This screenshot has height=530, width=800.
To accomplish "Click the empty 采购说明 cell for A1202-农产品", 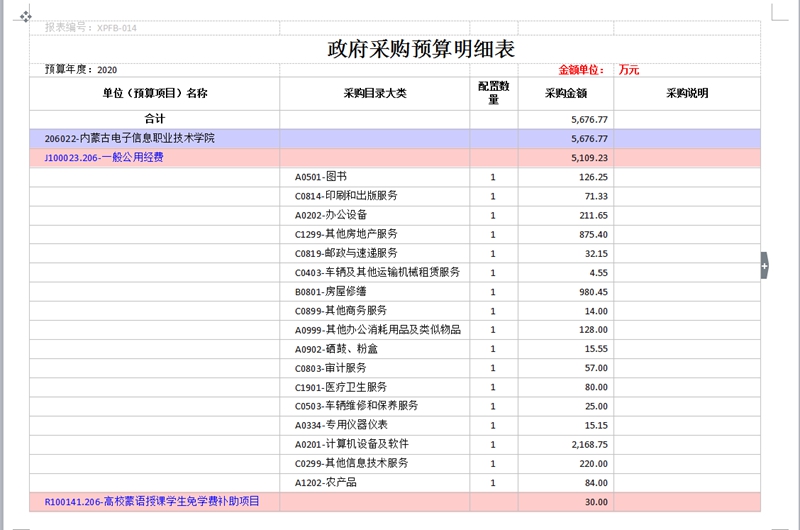I will coord(687,482).
